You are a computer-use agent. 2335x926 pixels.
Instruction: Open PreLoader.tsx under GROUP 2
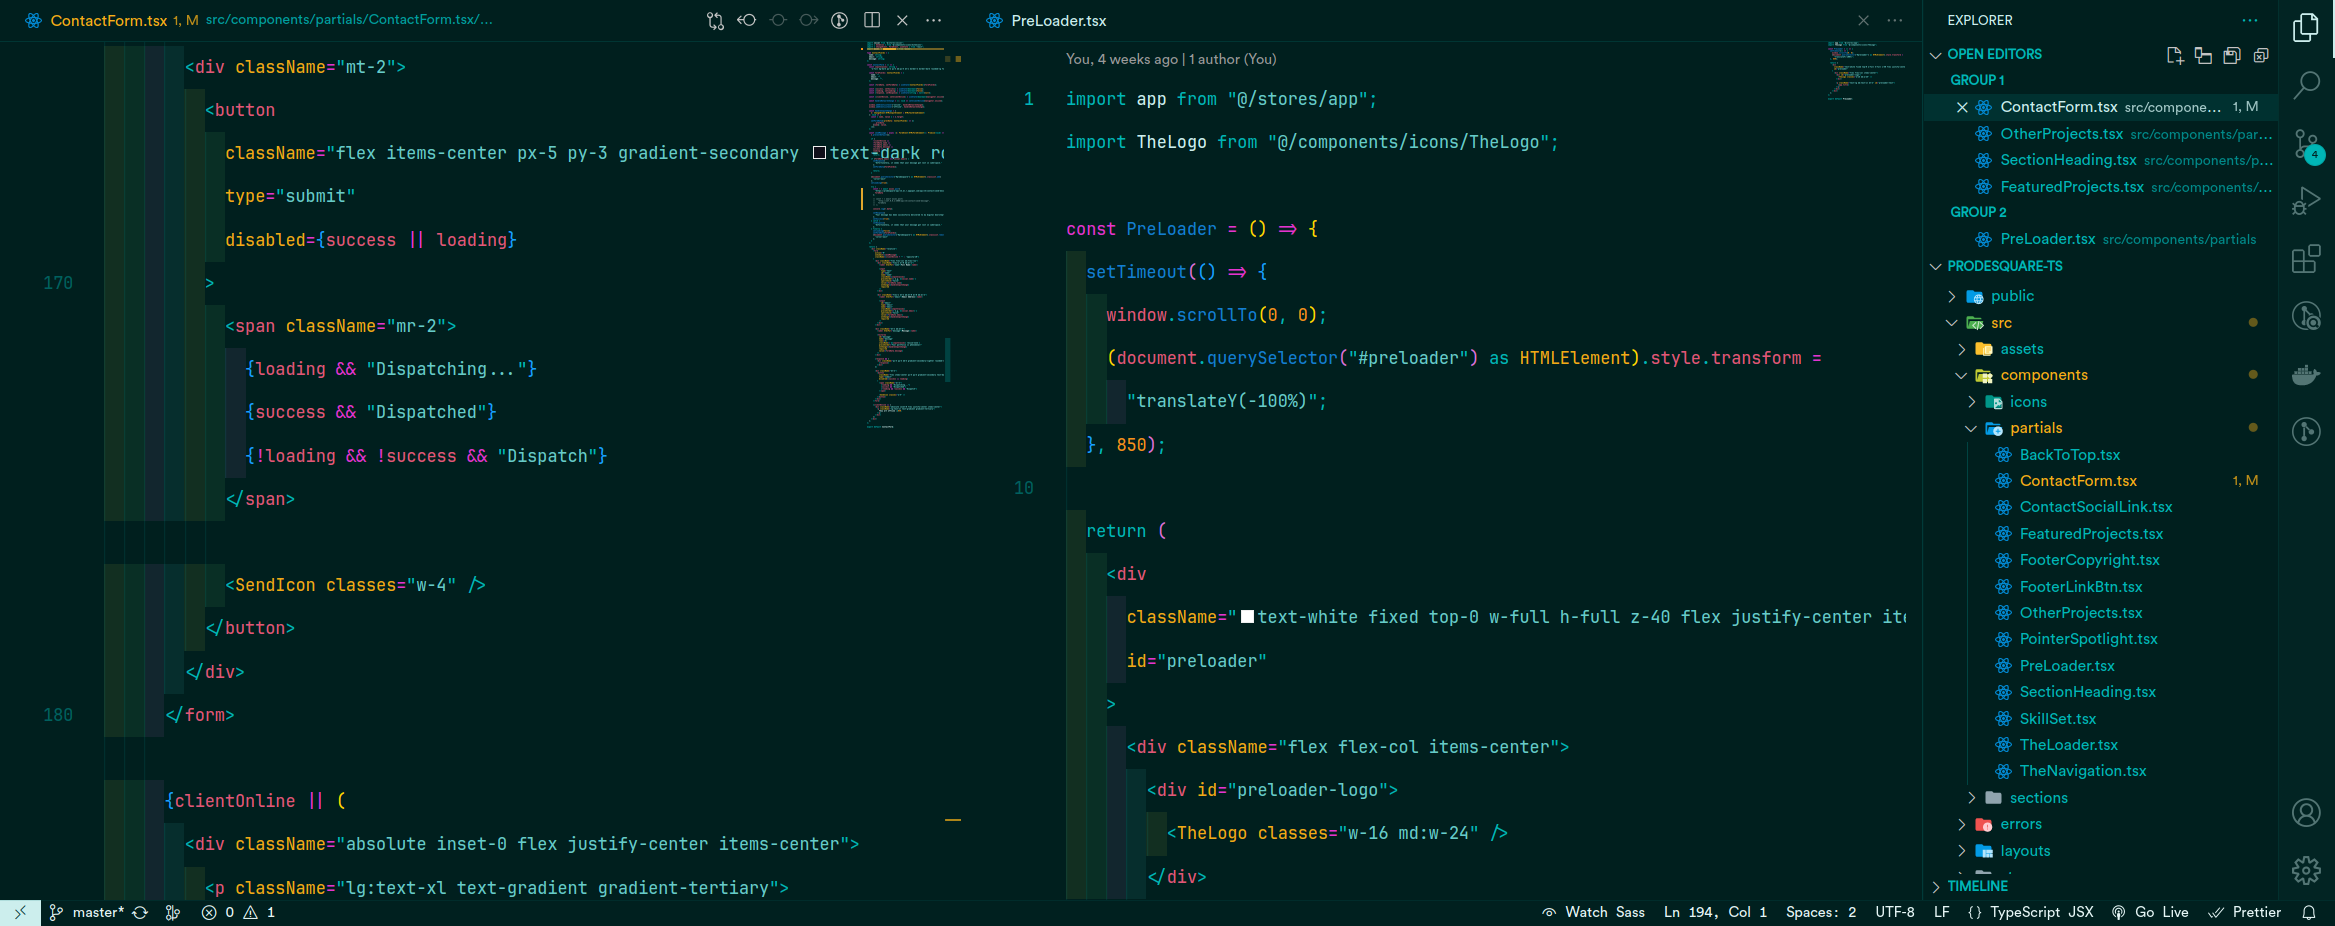pyautogui.click(x=2100, y=239)
